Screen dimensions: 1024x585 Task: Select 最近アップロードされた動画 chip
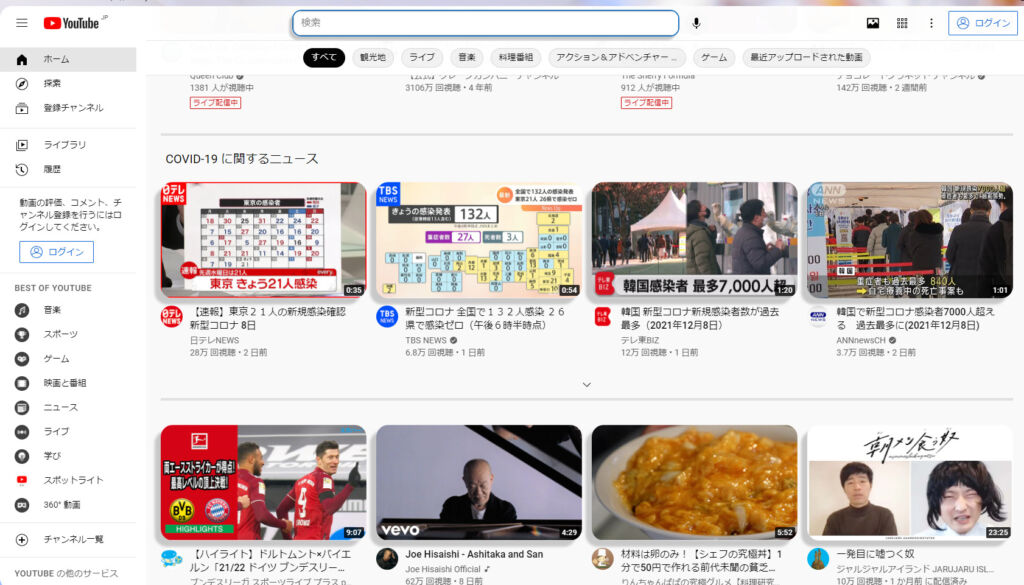click(807, 57)
